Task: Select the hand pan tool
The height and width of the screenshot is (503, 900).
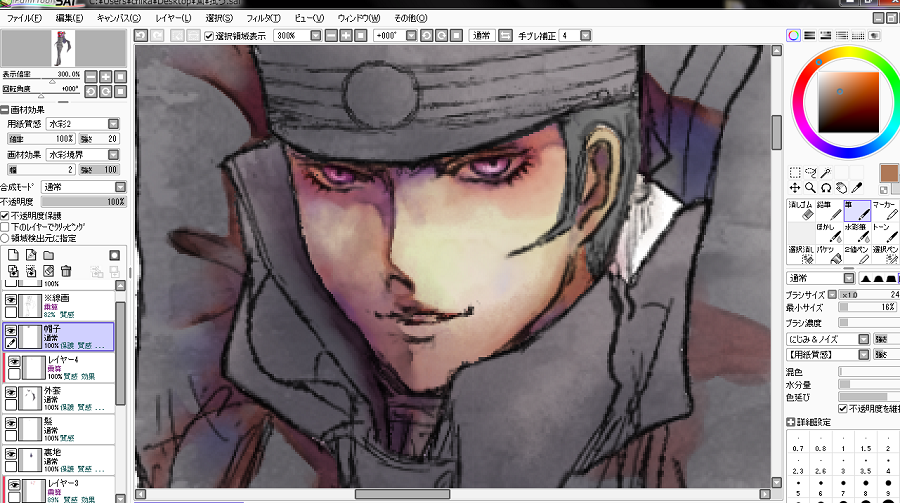Action: [841, 188]
